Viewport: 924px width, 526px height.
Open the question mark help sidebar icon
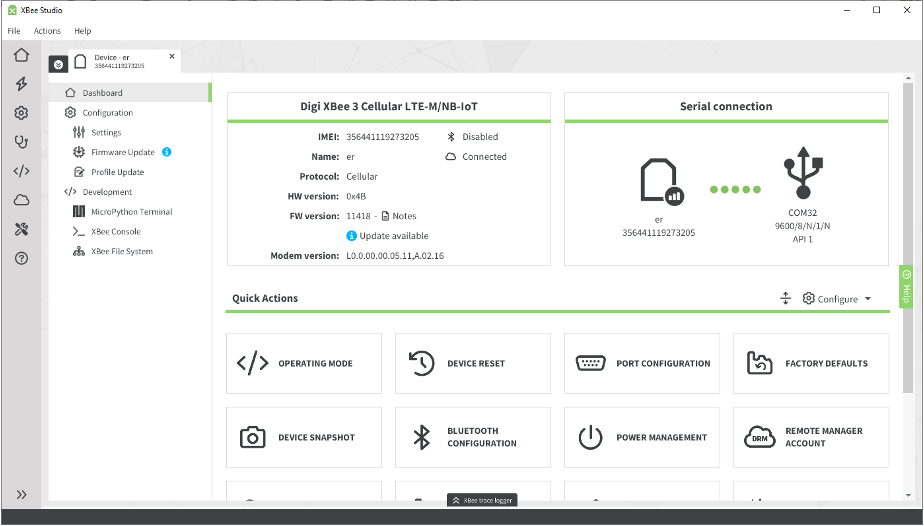pyautogui.click(x=21, y=258)
